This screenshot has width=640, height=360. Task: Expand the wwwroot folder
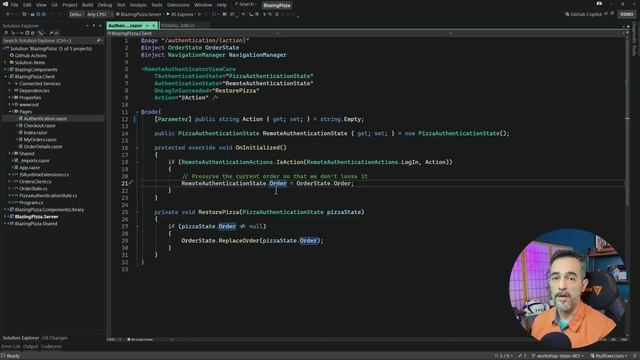click(x=10, y=104)
